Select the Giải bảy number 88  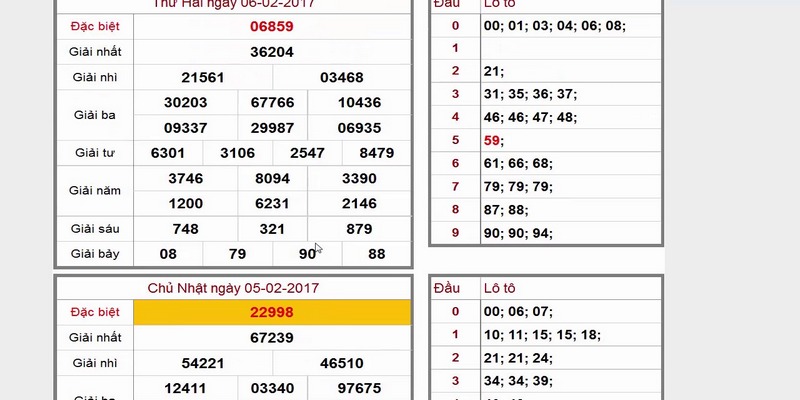(x=376, y=254)
